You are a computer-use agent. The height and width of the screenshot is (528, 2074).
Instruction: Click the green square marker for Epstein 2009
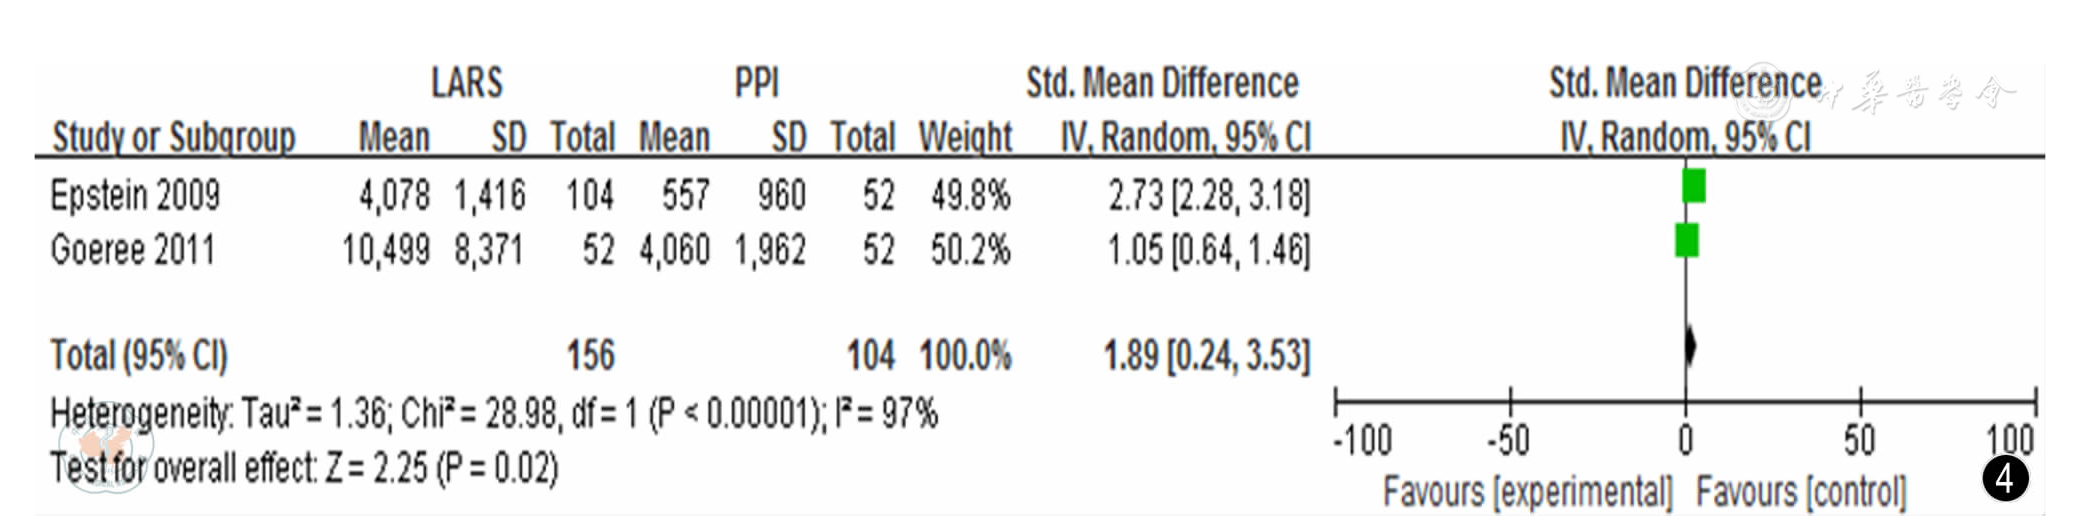coord(1693,186)
